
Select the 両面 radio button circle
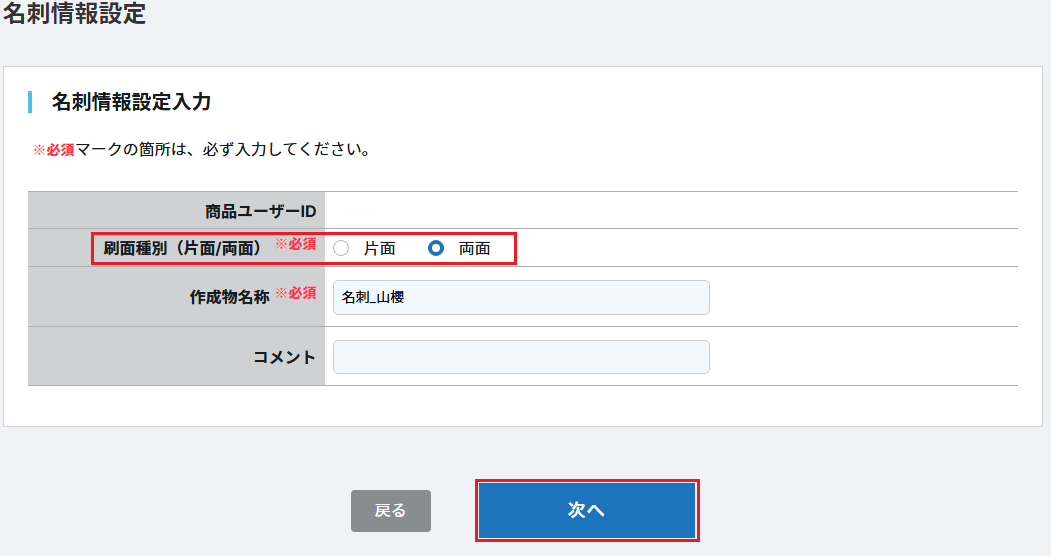436,248
